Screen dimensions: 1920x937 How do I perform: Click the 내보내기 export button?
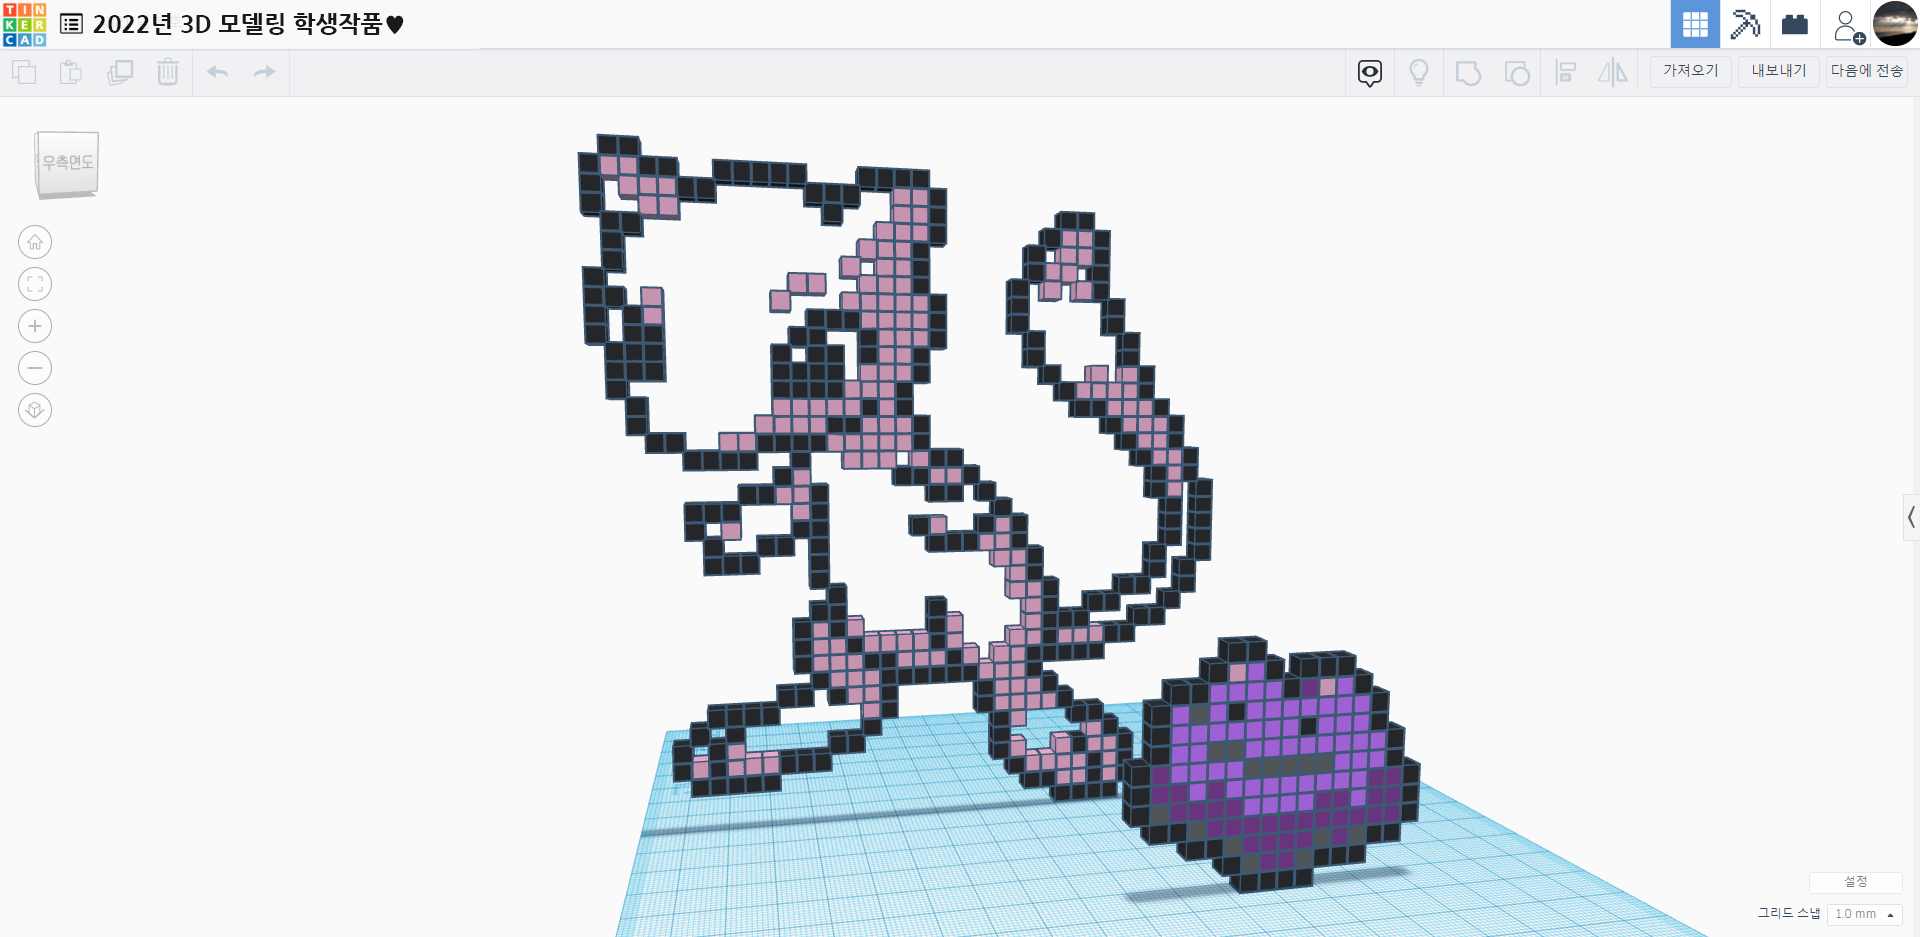tap(1779, 71)
